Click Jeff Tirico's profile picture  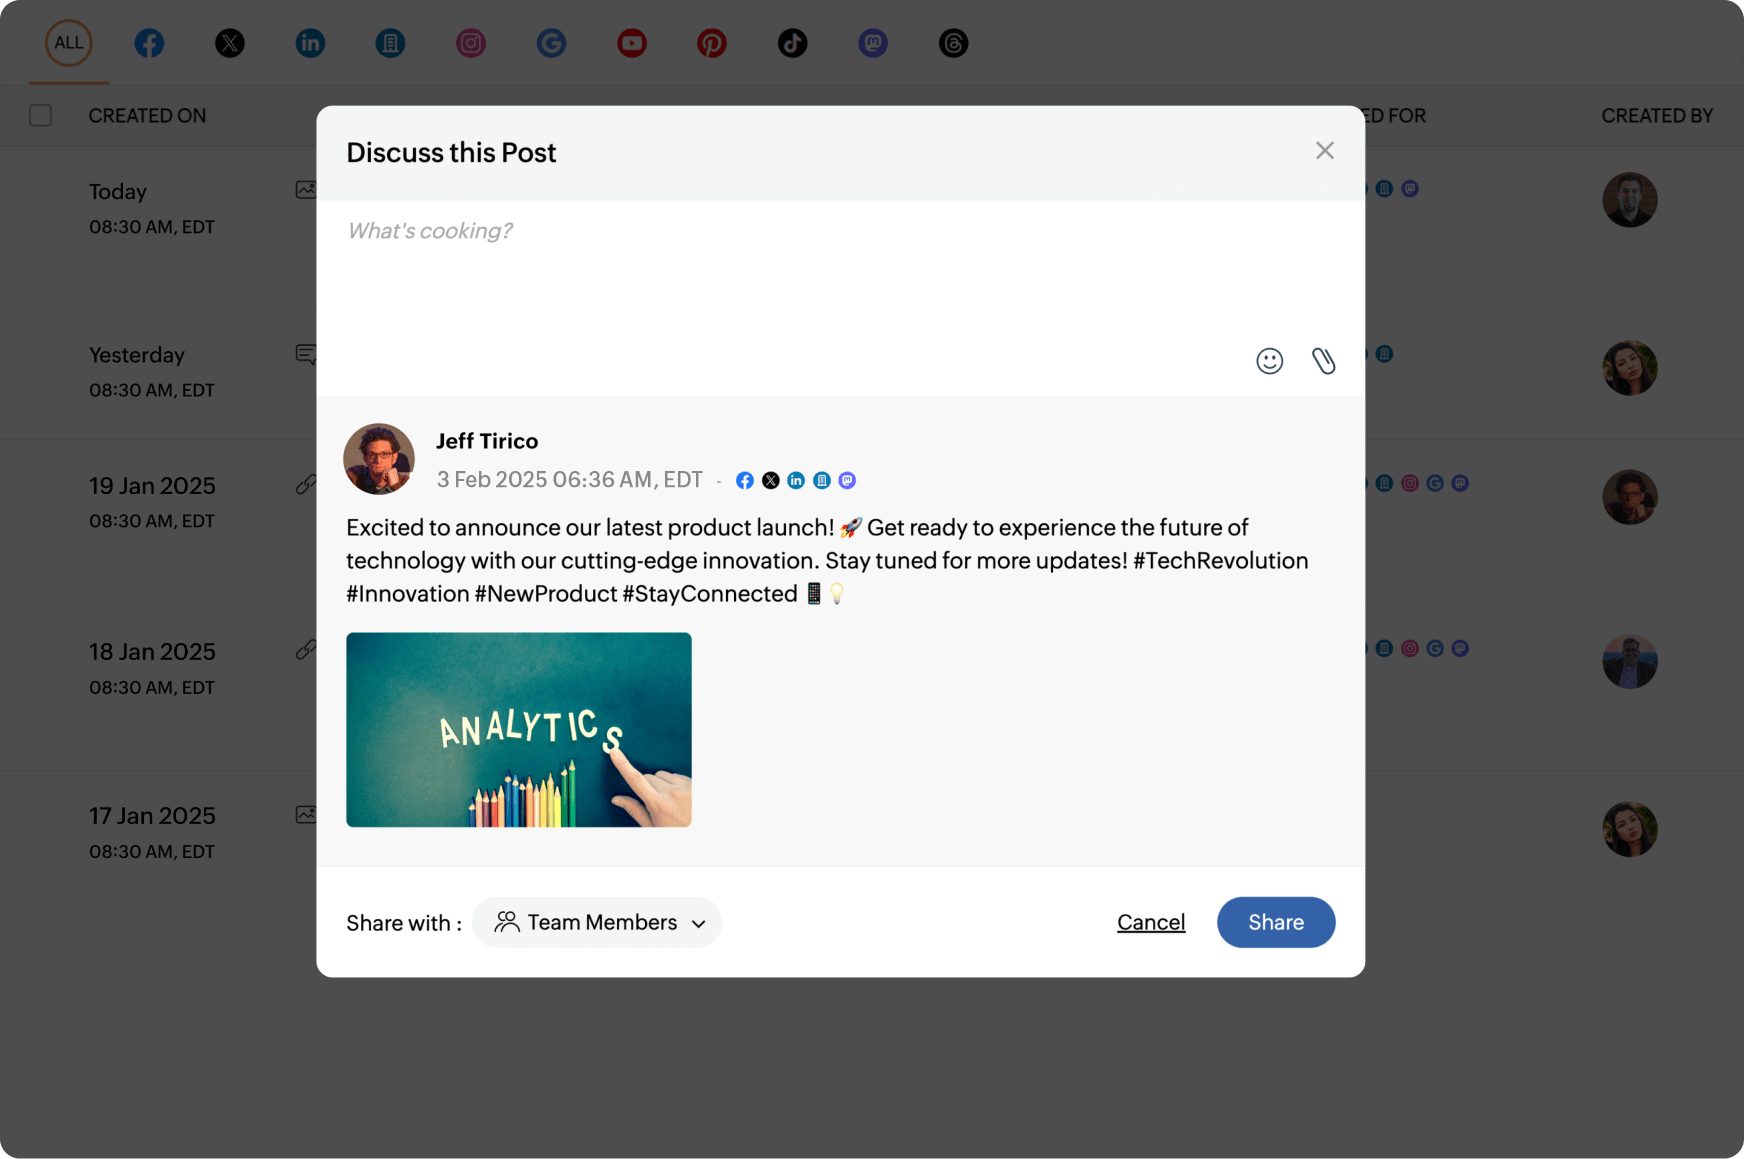click(379, 459)
